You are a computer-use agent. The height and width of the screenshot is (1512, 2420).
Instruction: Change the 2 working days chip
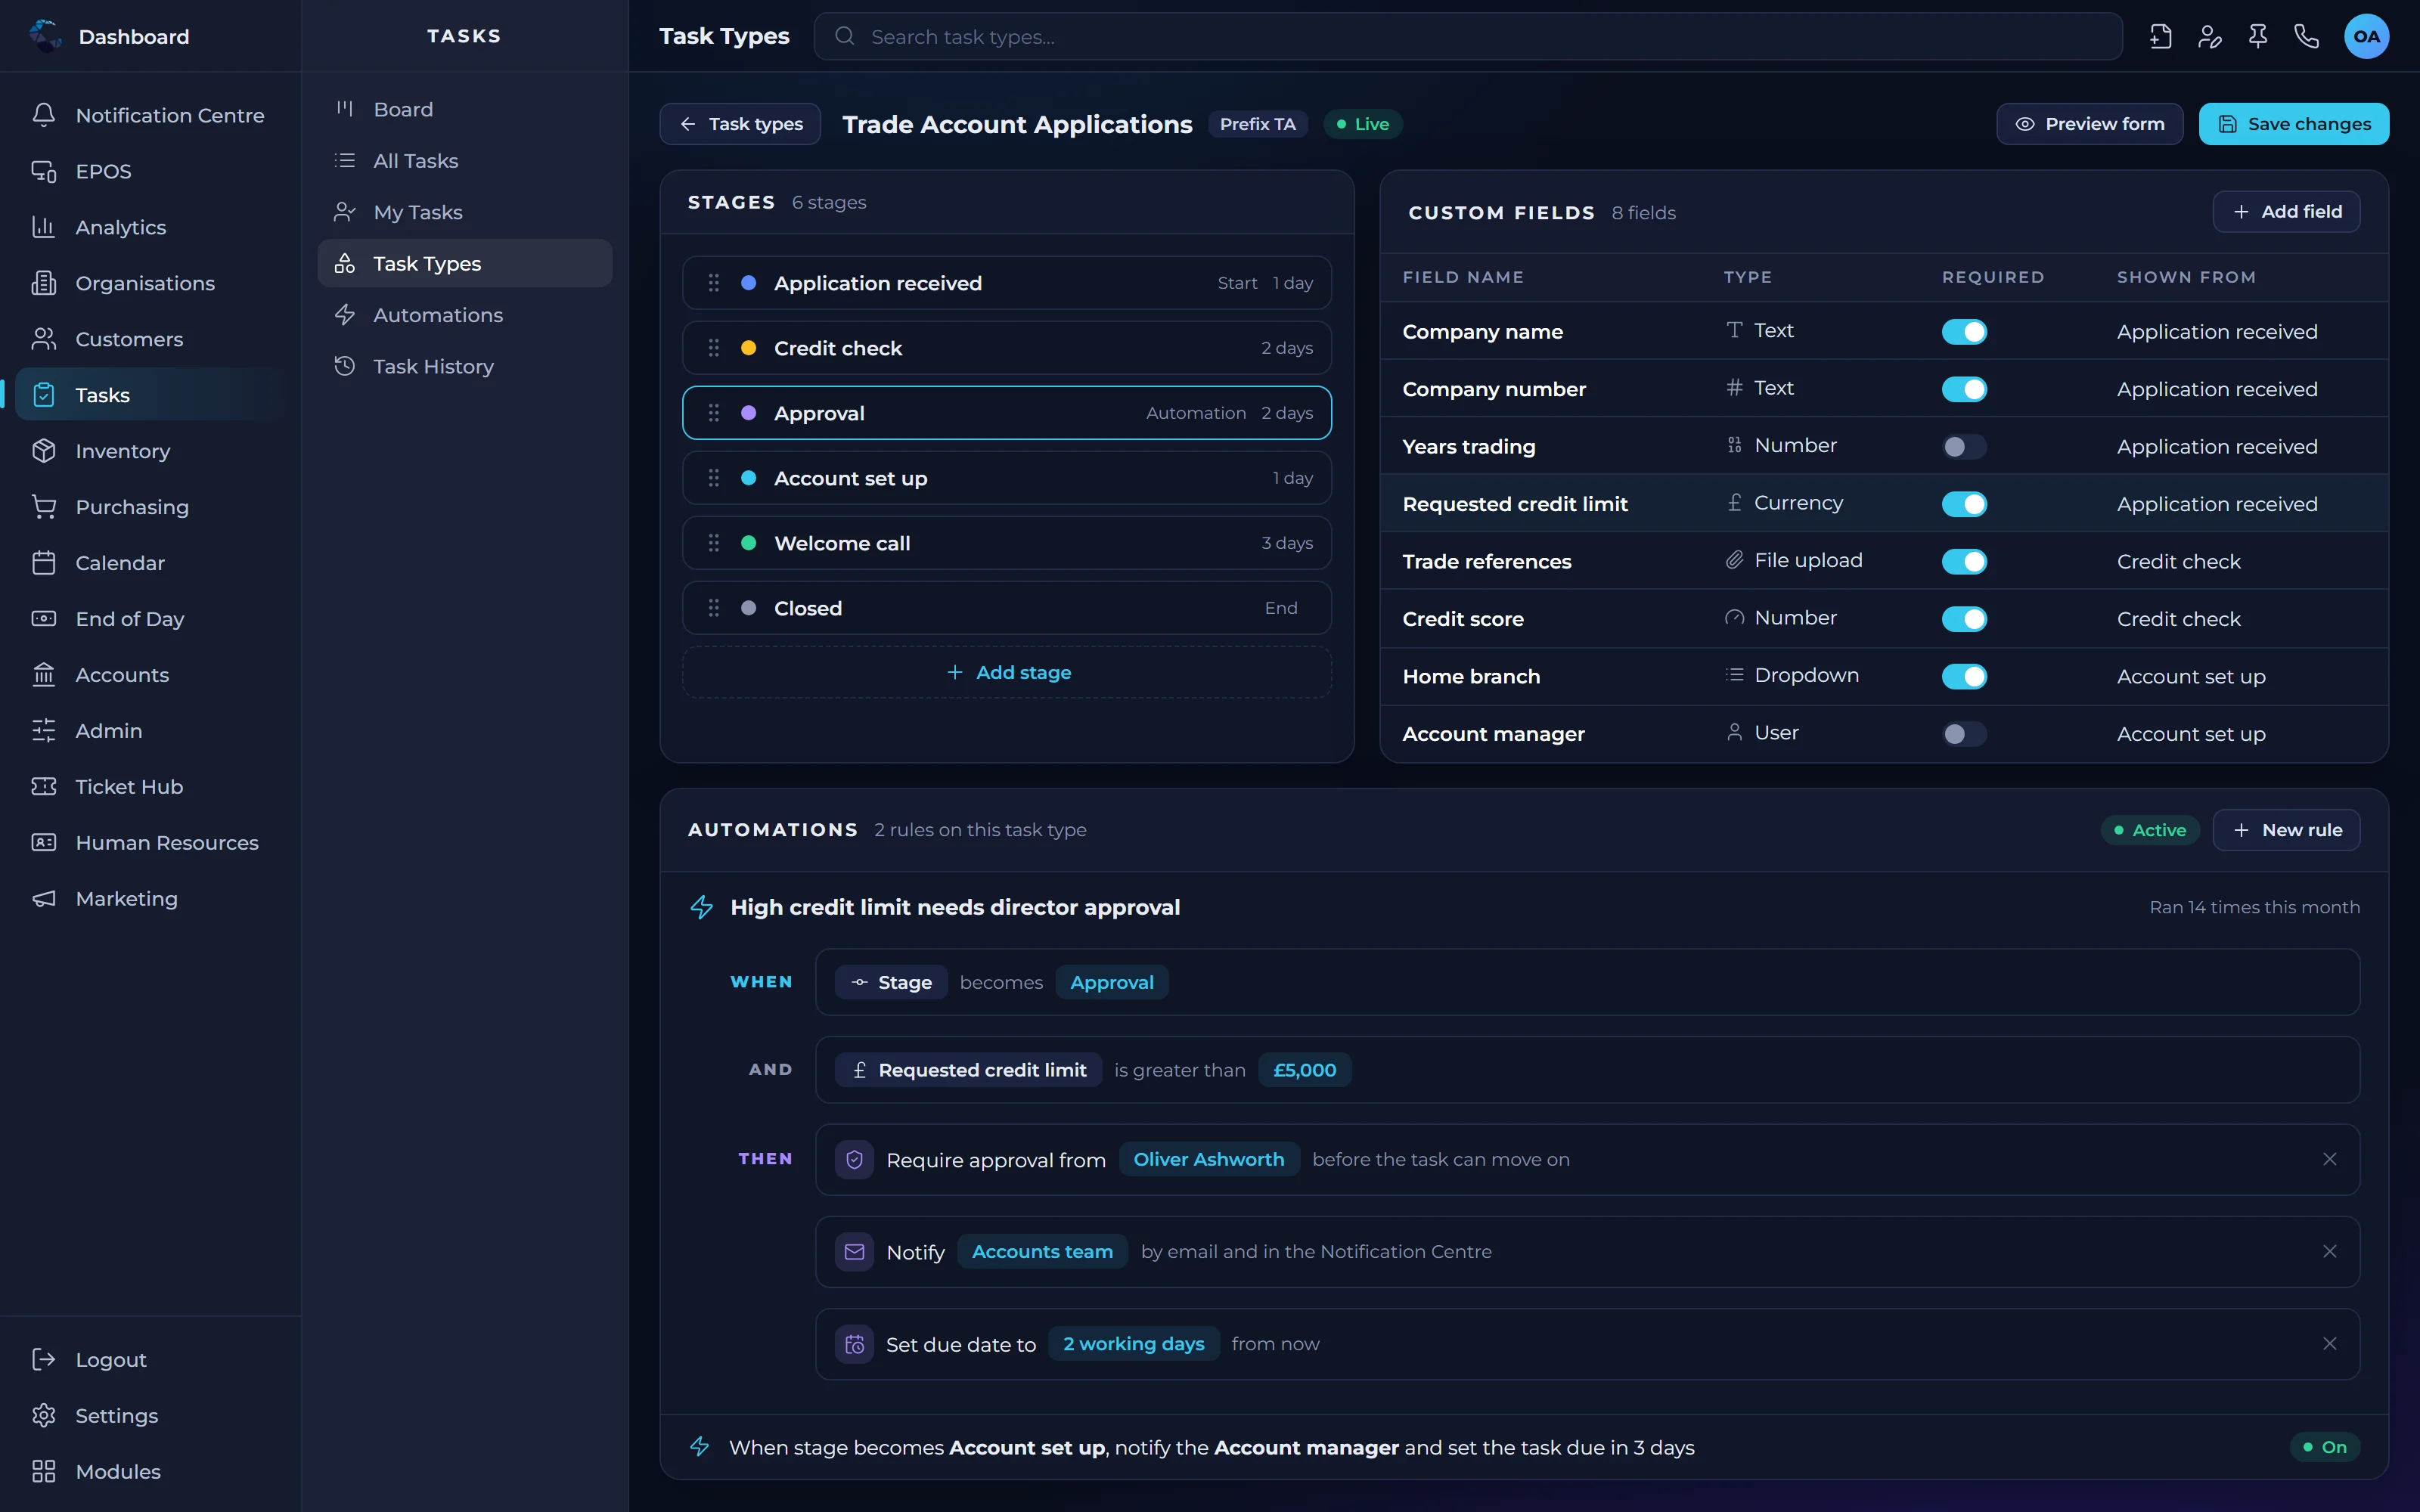pyautogui.click(x=1134, y=1344)
